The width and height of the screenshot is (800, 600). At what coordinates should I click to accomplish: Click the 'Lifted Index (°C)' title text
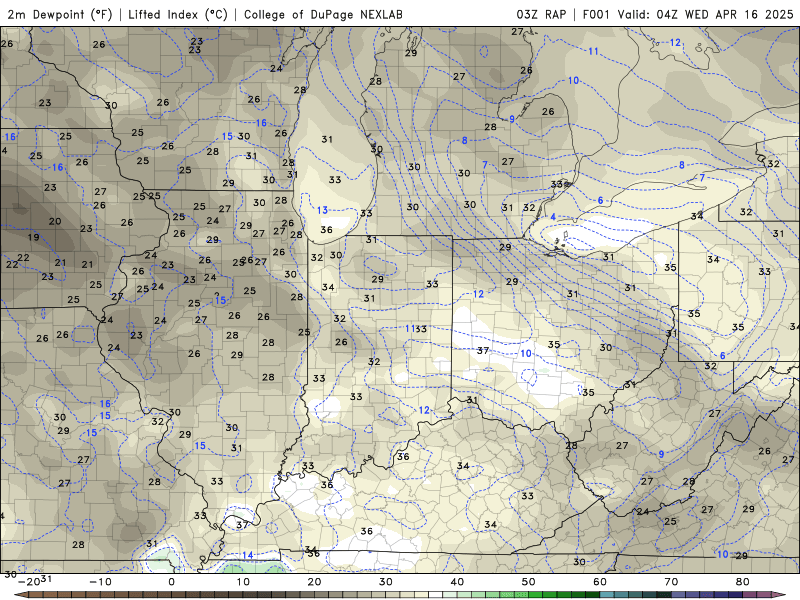[x=178, y=14]
